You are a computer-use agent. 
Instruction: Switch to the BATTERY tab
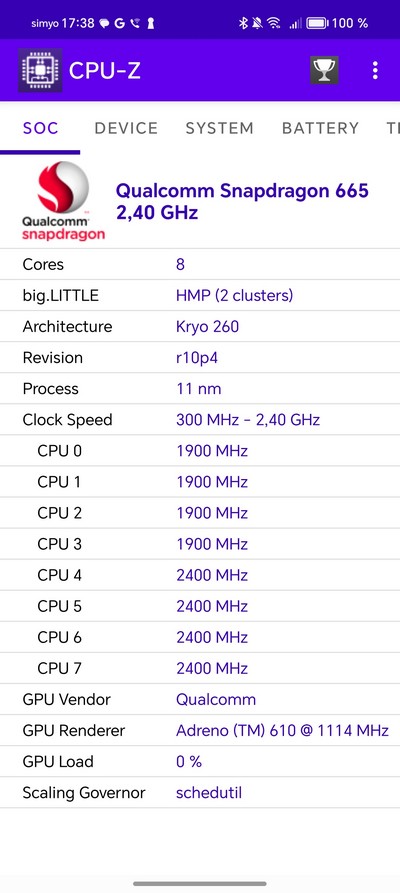[x=320, y=128]
